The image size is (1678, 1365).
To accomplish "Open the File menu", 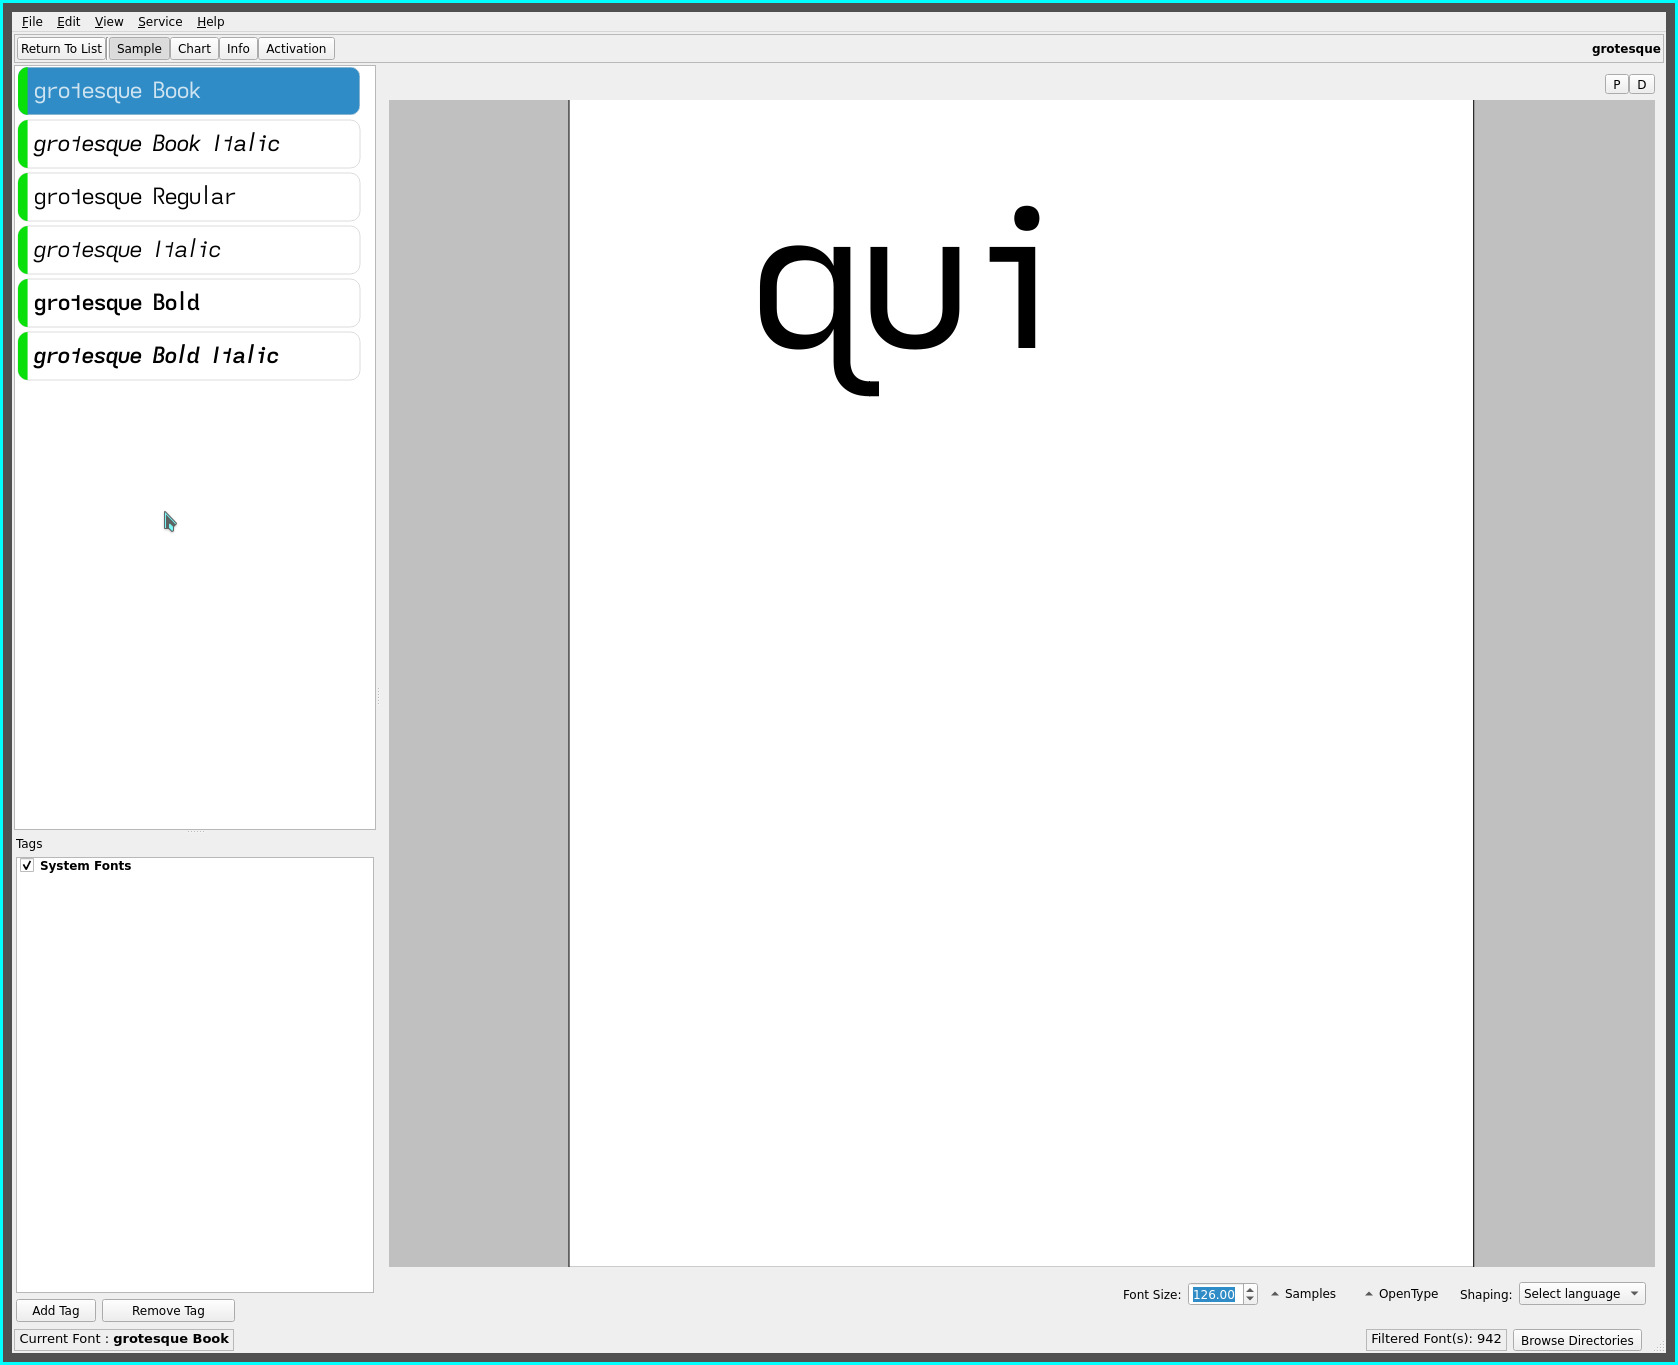I will 32,22.
